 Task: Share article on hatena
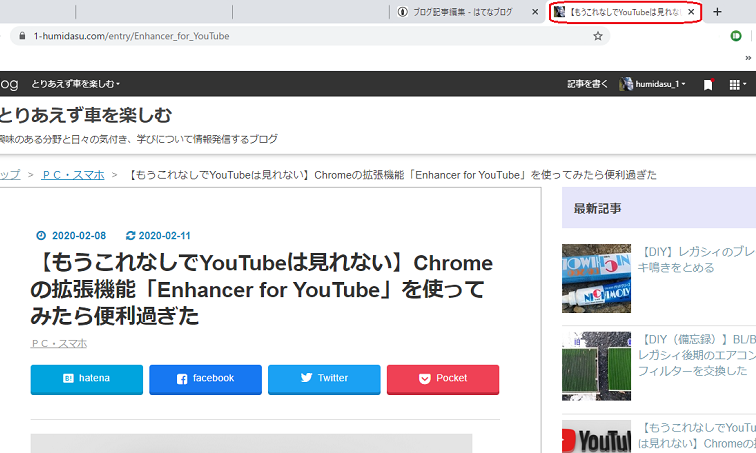pyautogui.click(x=87, y=379)
